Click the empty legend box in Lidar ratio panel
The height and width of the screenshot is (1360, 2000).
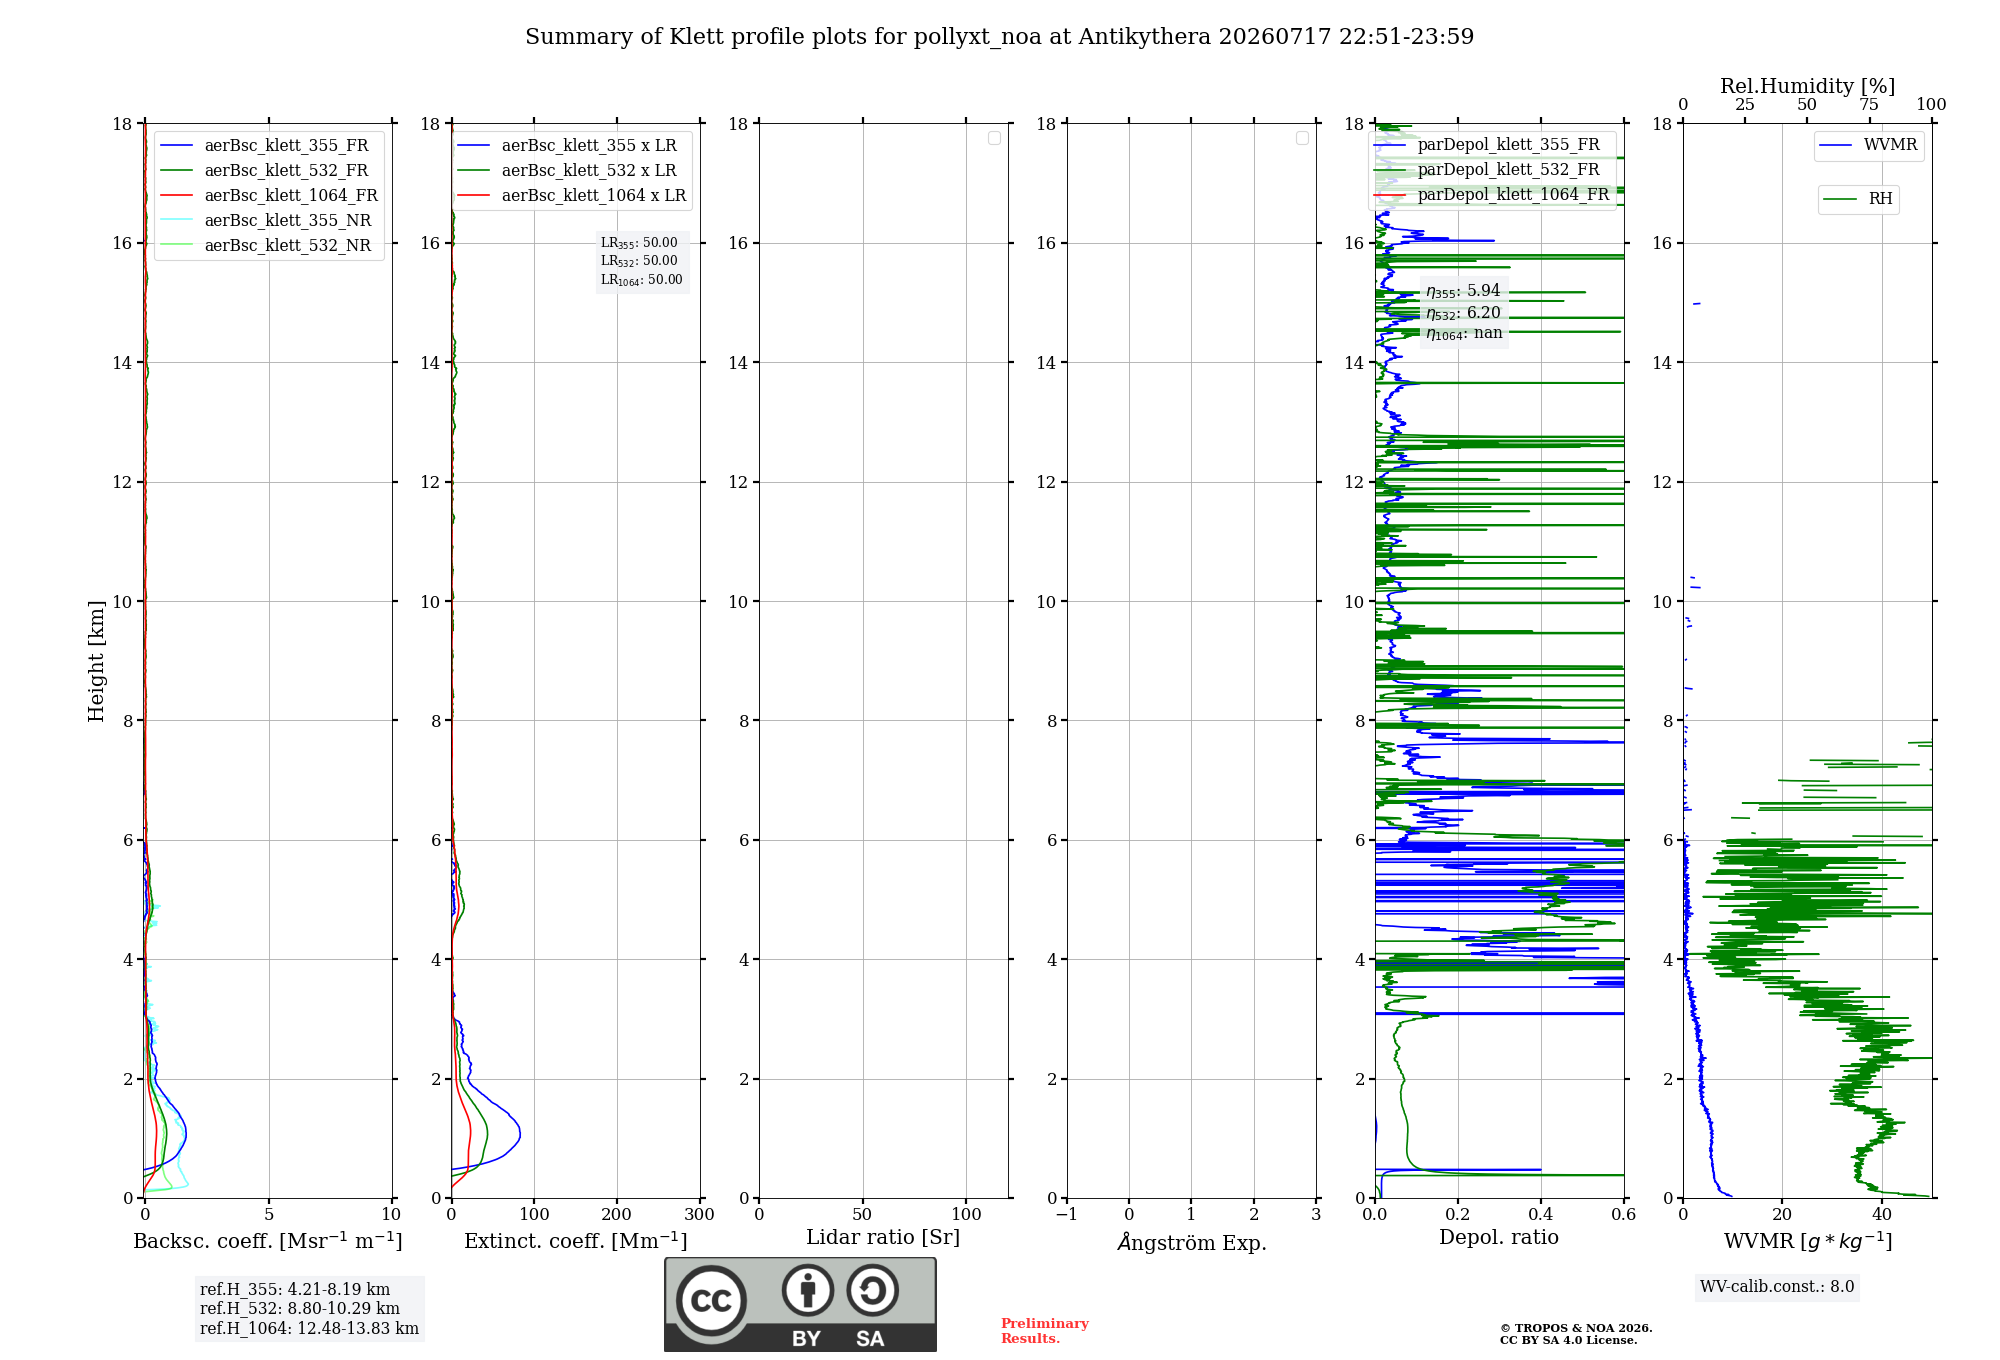click(994, 138)
